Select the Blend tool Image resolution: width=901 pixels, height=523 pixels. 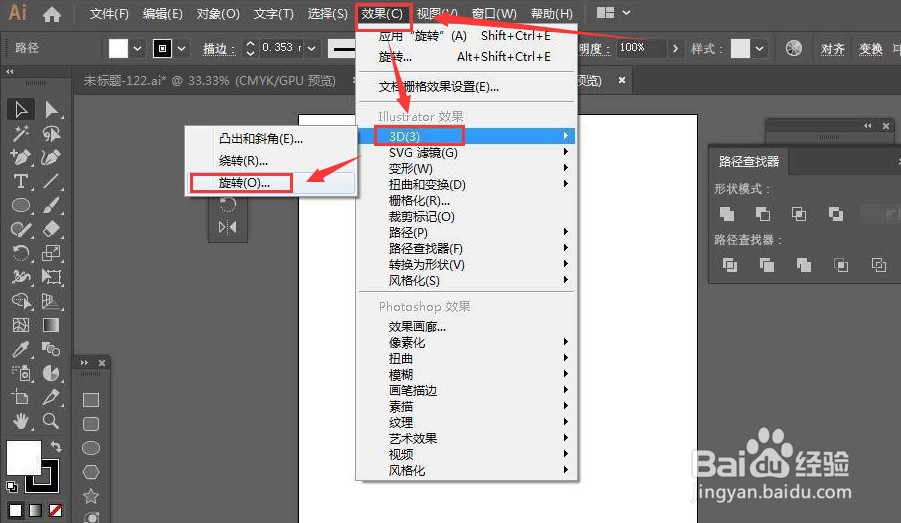pos(52,349)
